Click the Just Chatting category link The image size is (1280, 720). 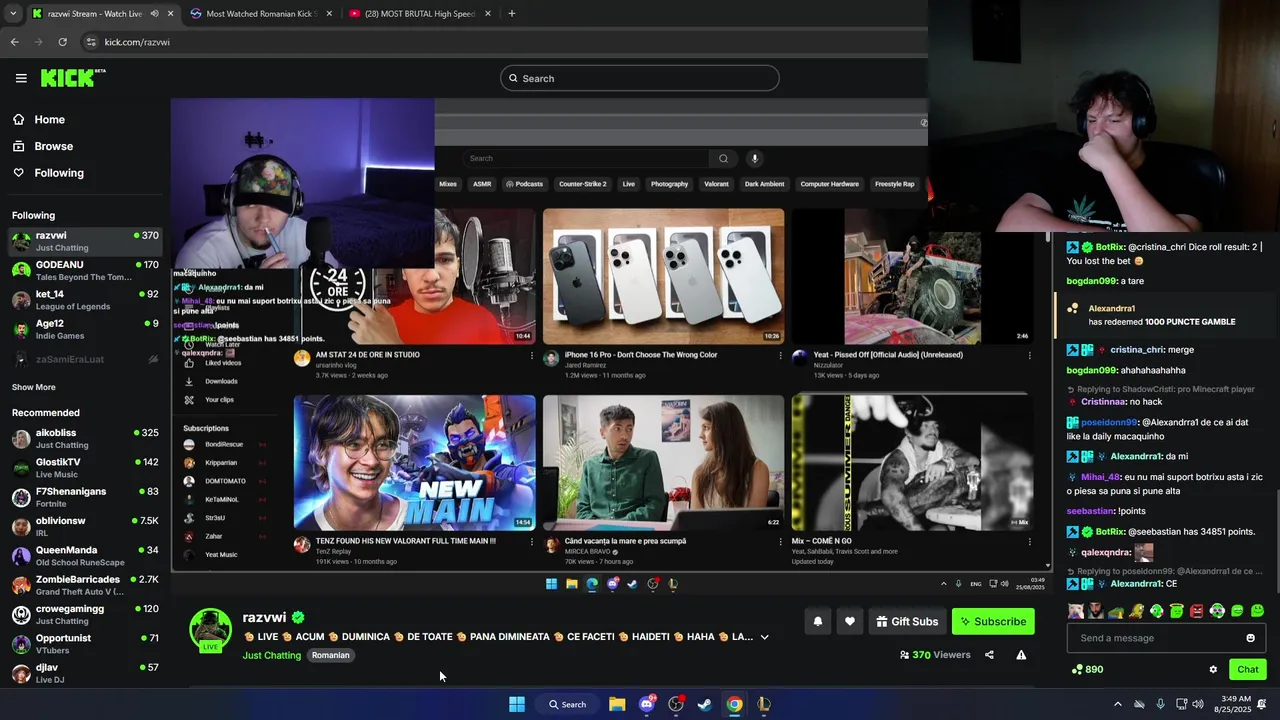[x=271, y=655]
